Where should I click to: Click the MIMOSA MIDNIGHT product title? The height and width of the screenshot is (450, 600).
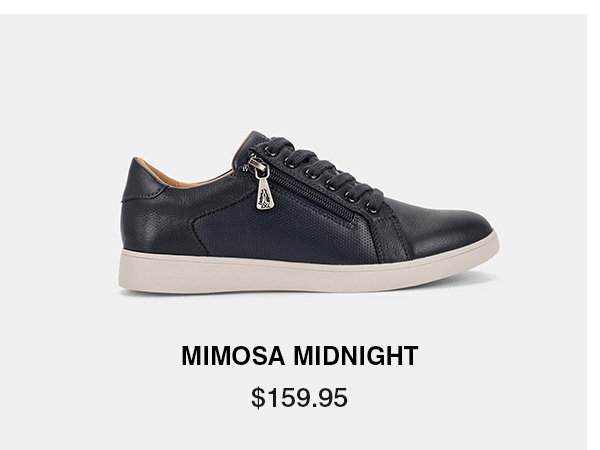(x=300, y=356)
